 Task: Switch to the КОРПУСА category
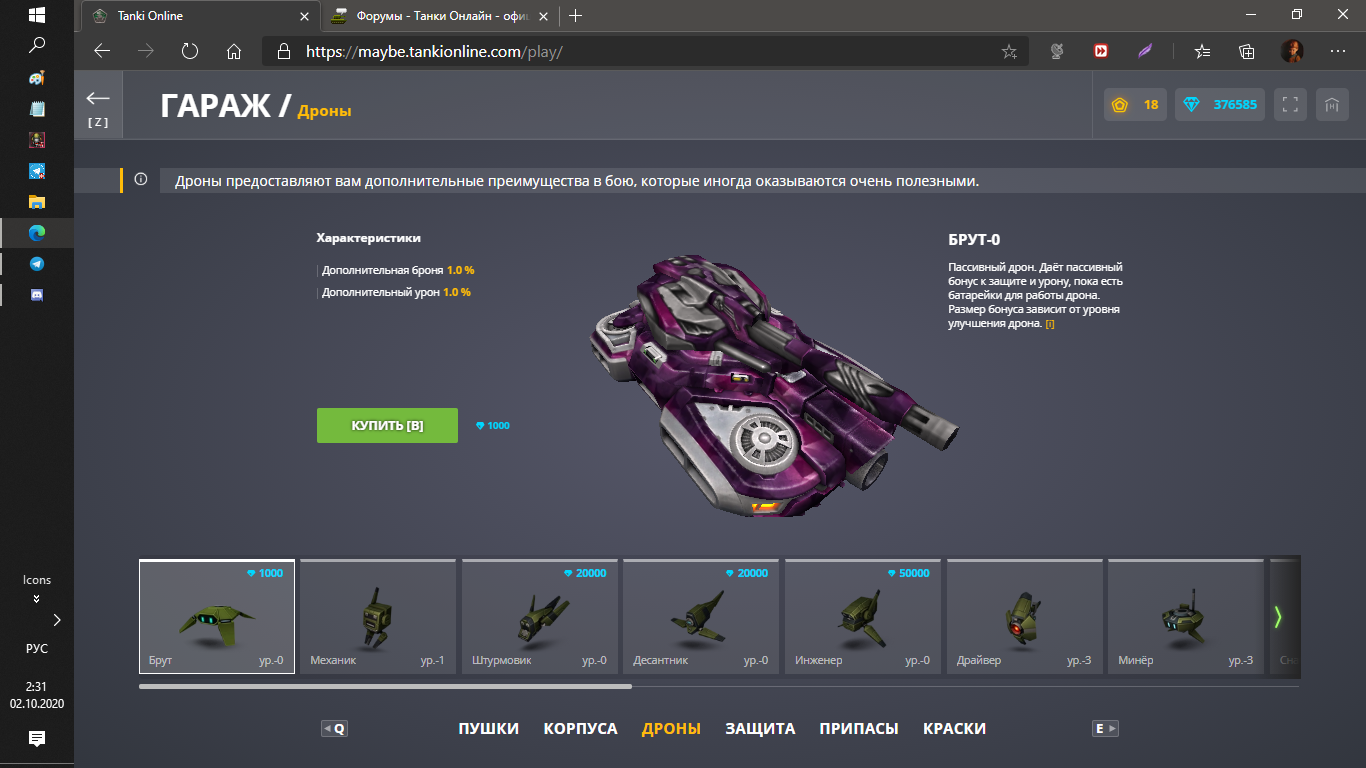point(581,729)
